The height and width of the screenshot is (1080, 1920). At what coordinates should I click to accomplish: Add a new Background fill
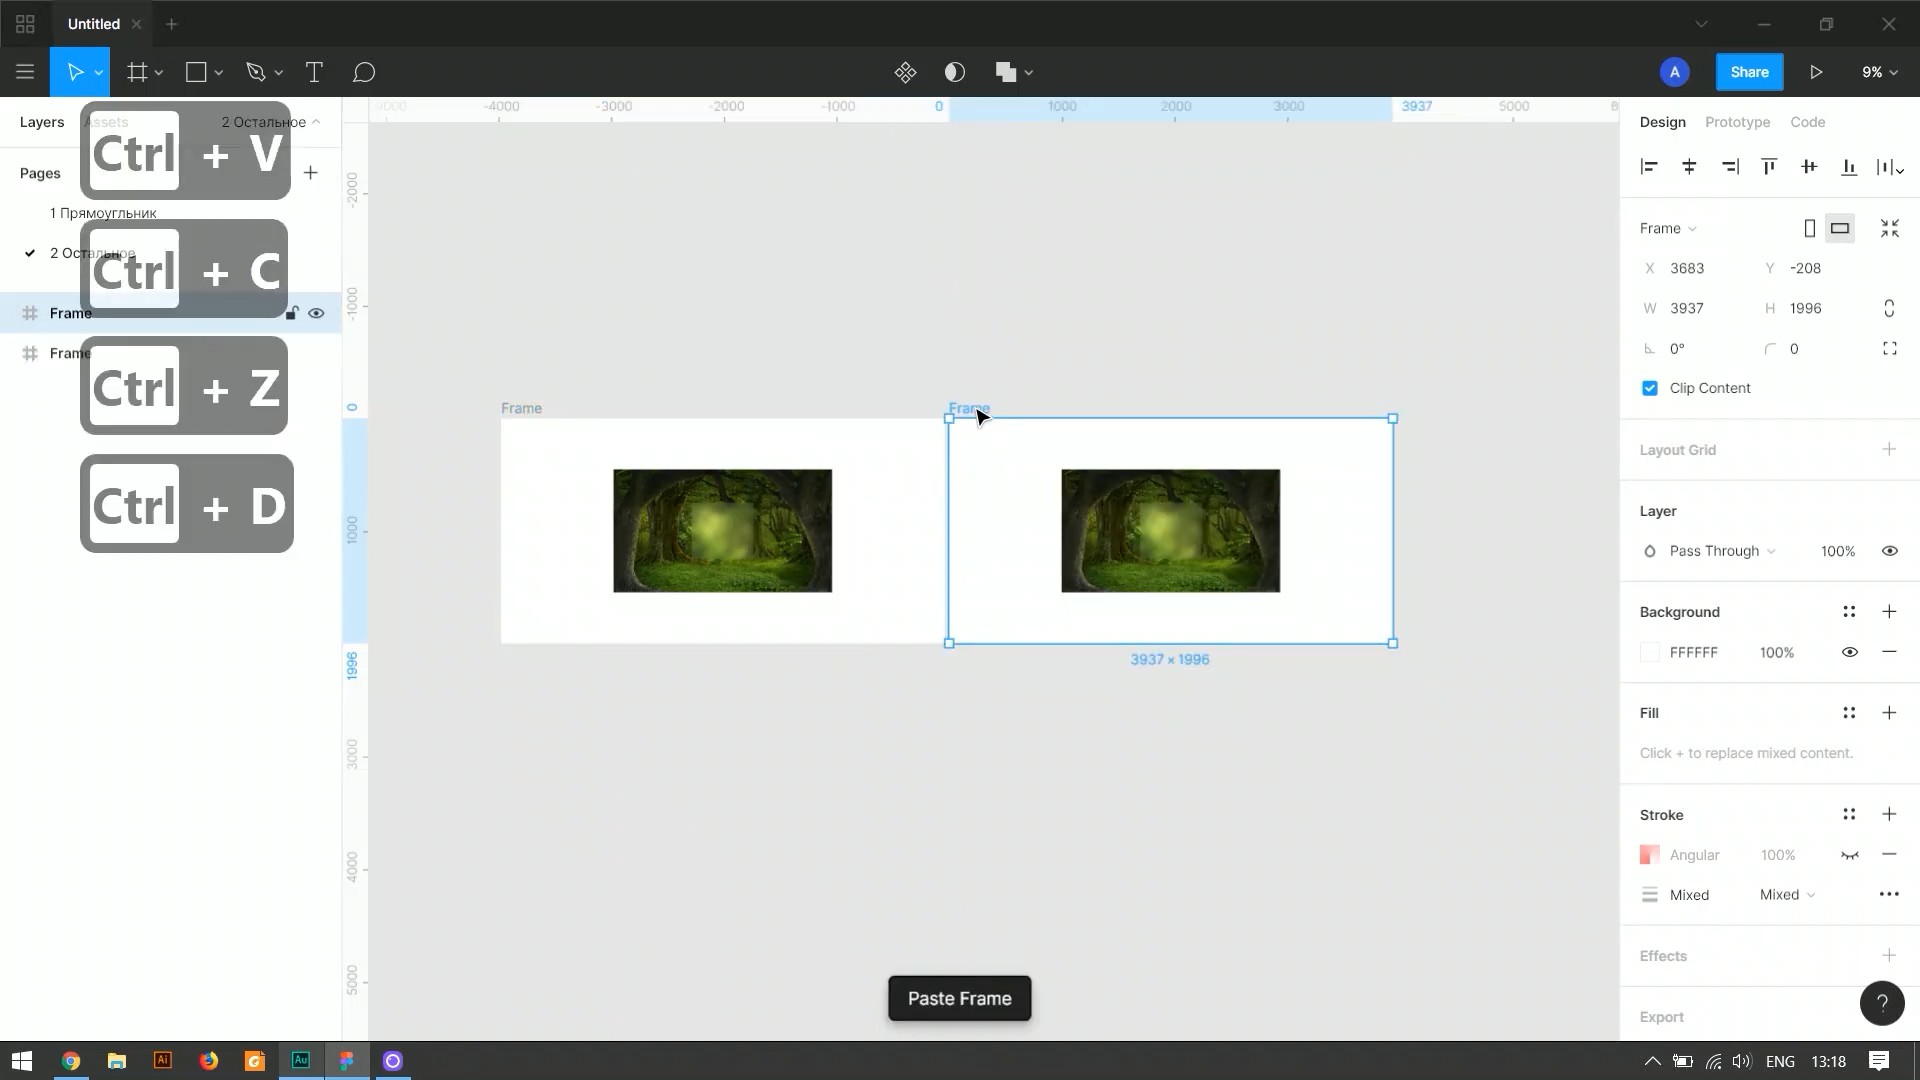pos(1889,612)
